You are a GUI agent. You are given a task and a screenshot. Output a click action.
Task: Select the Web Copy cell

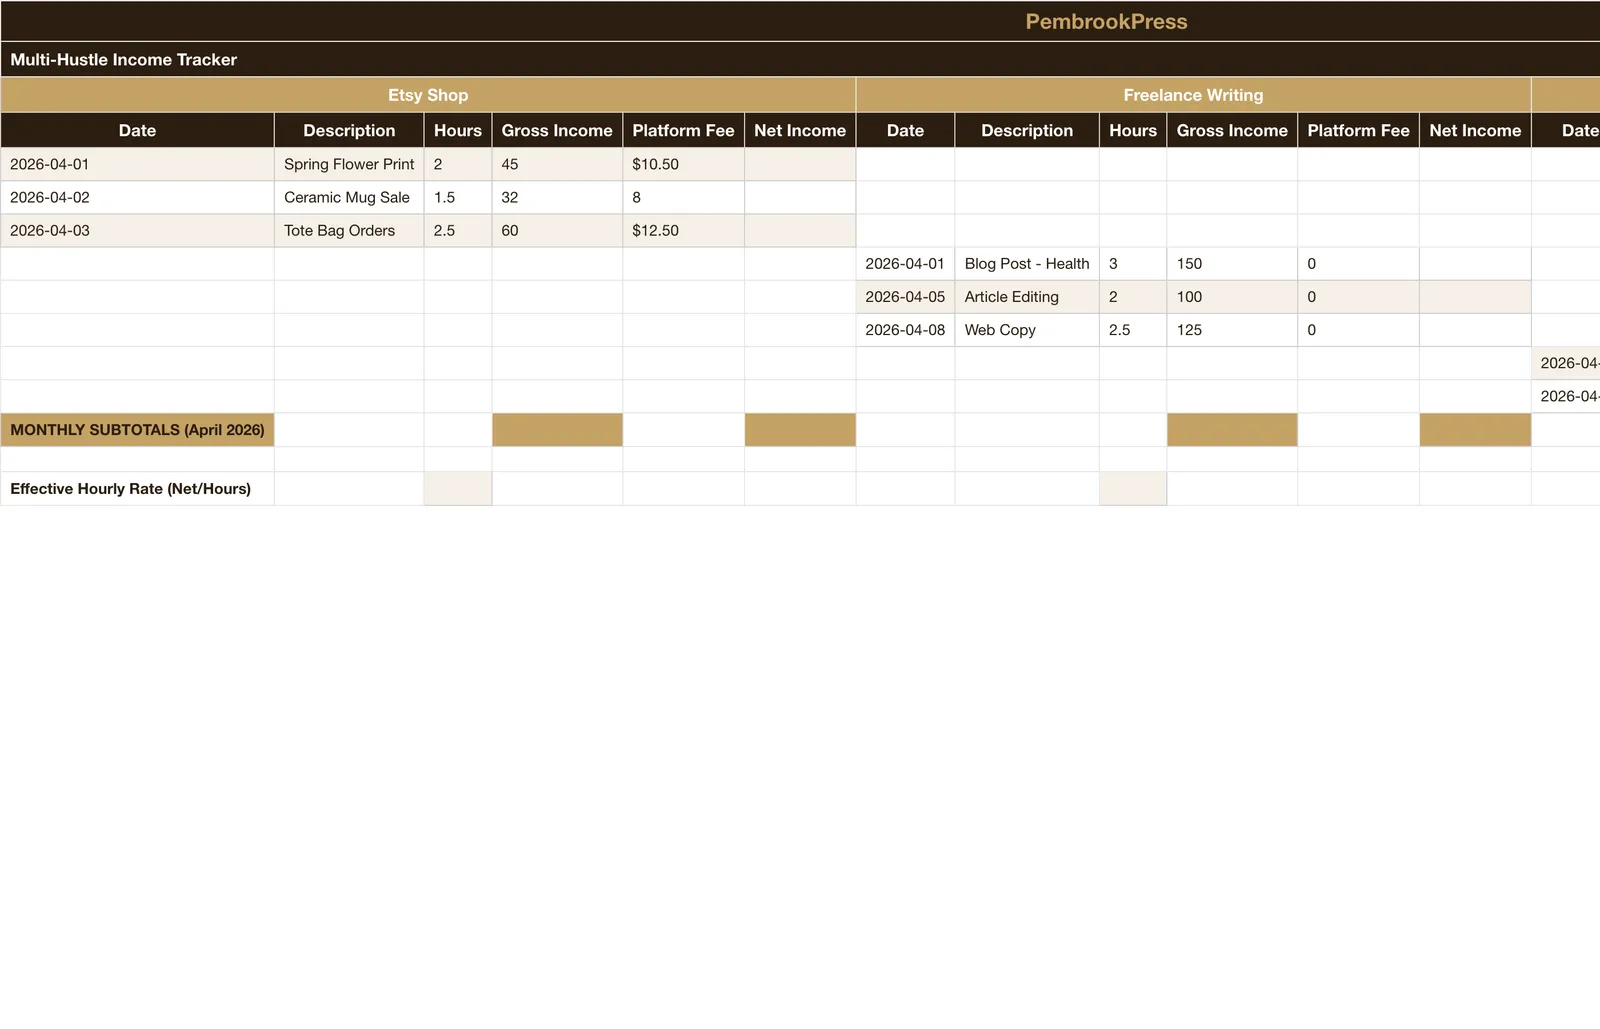pos(1027,329)
